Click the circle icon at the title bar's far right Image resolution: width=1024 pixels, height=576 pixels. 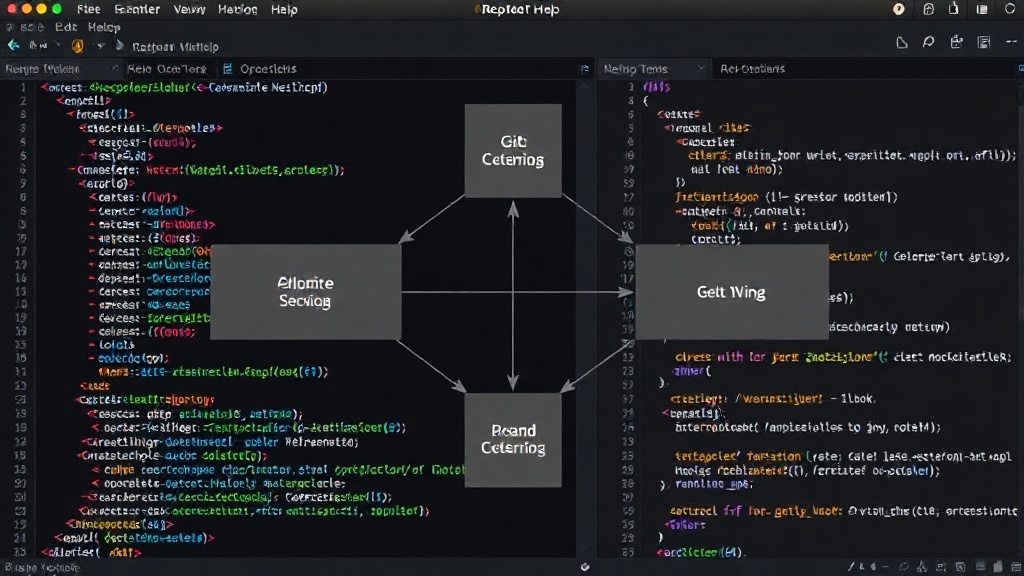[1010, 9]
